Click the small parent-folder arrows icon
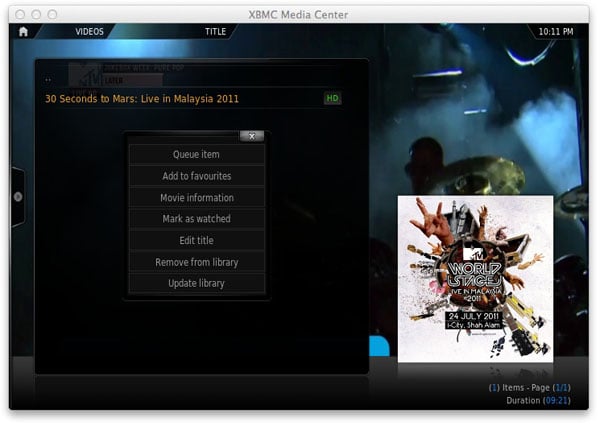Image resolution: width=600 pixels, height=426 pixels. coord(48,80)
